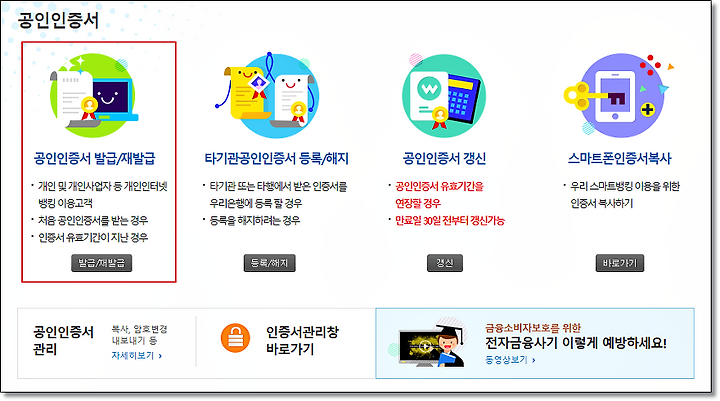The image size is (720, 401).
Task: Click the 자세히보기 chevron arrow
Action: pyautogui.click(x=160, y=356)
